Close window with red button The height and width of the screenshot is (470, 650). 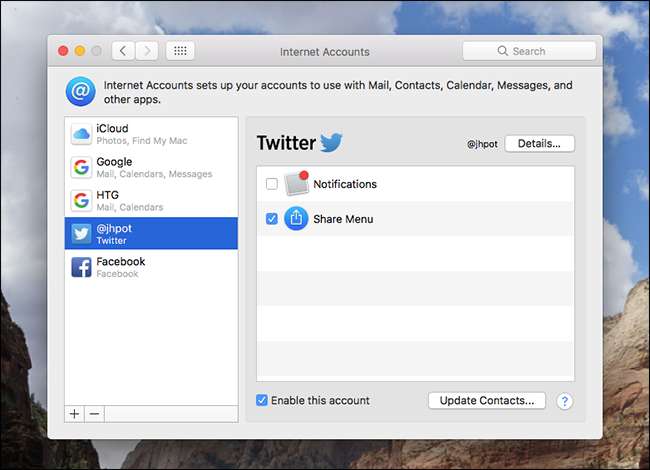point(63,51)
